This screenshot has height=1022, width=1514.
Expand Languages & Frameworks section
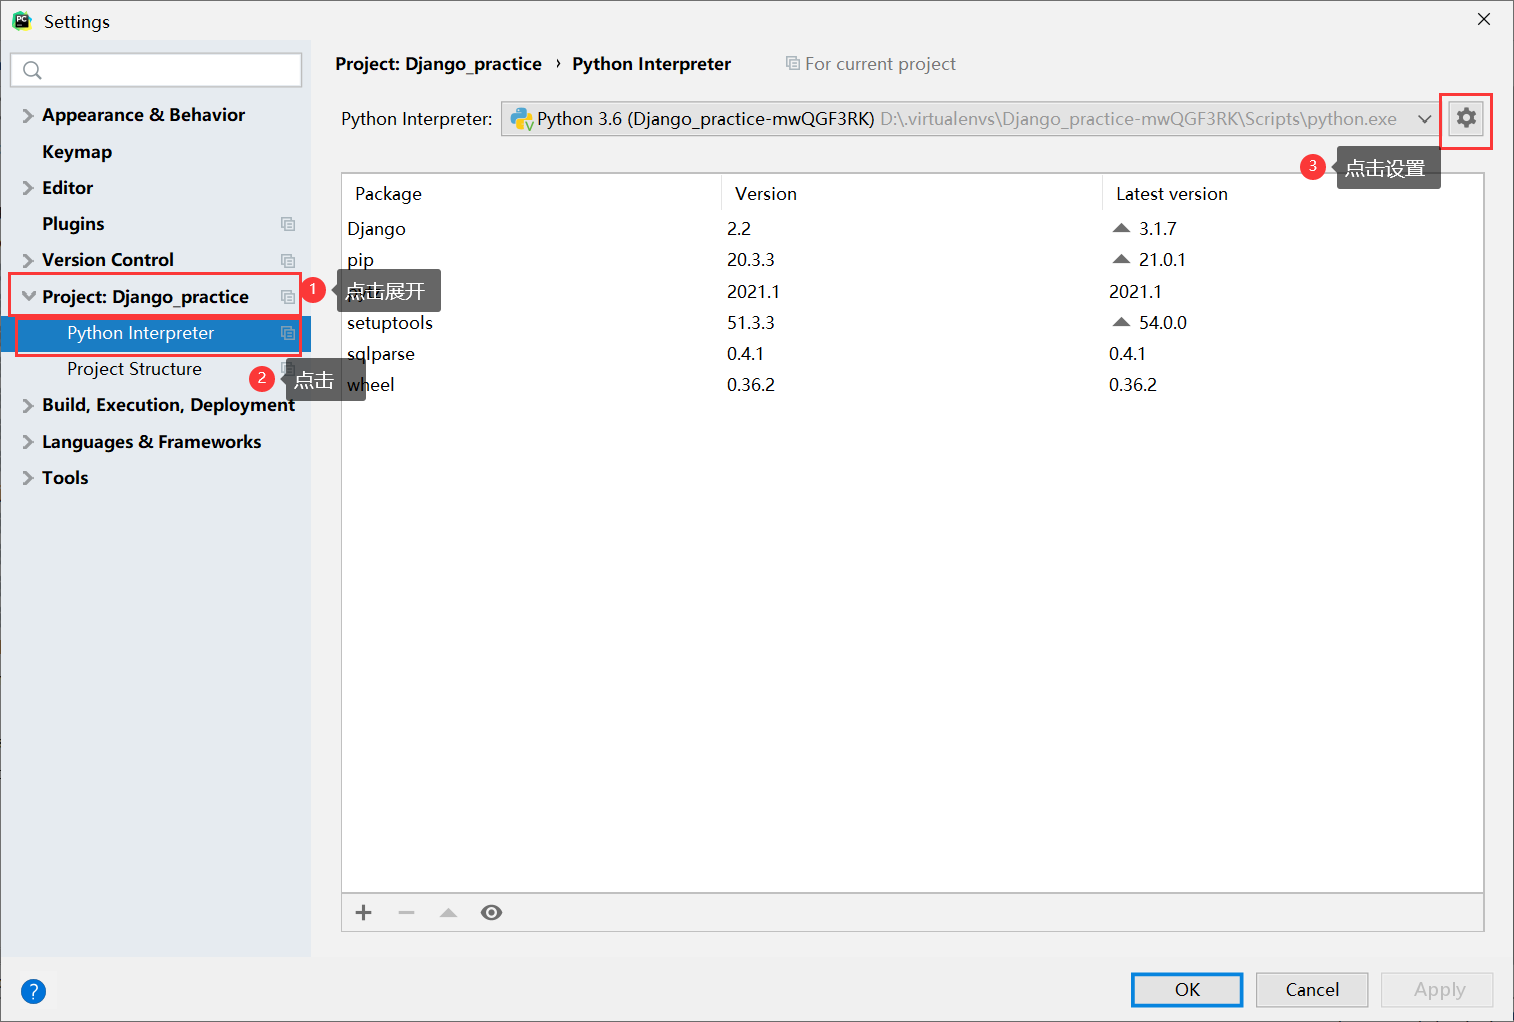point(28,442)
